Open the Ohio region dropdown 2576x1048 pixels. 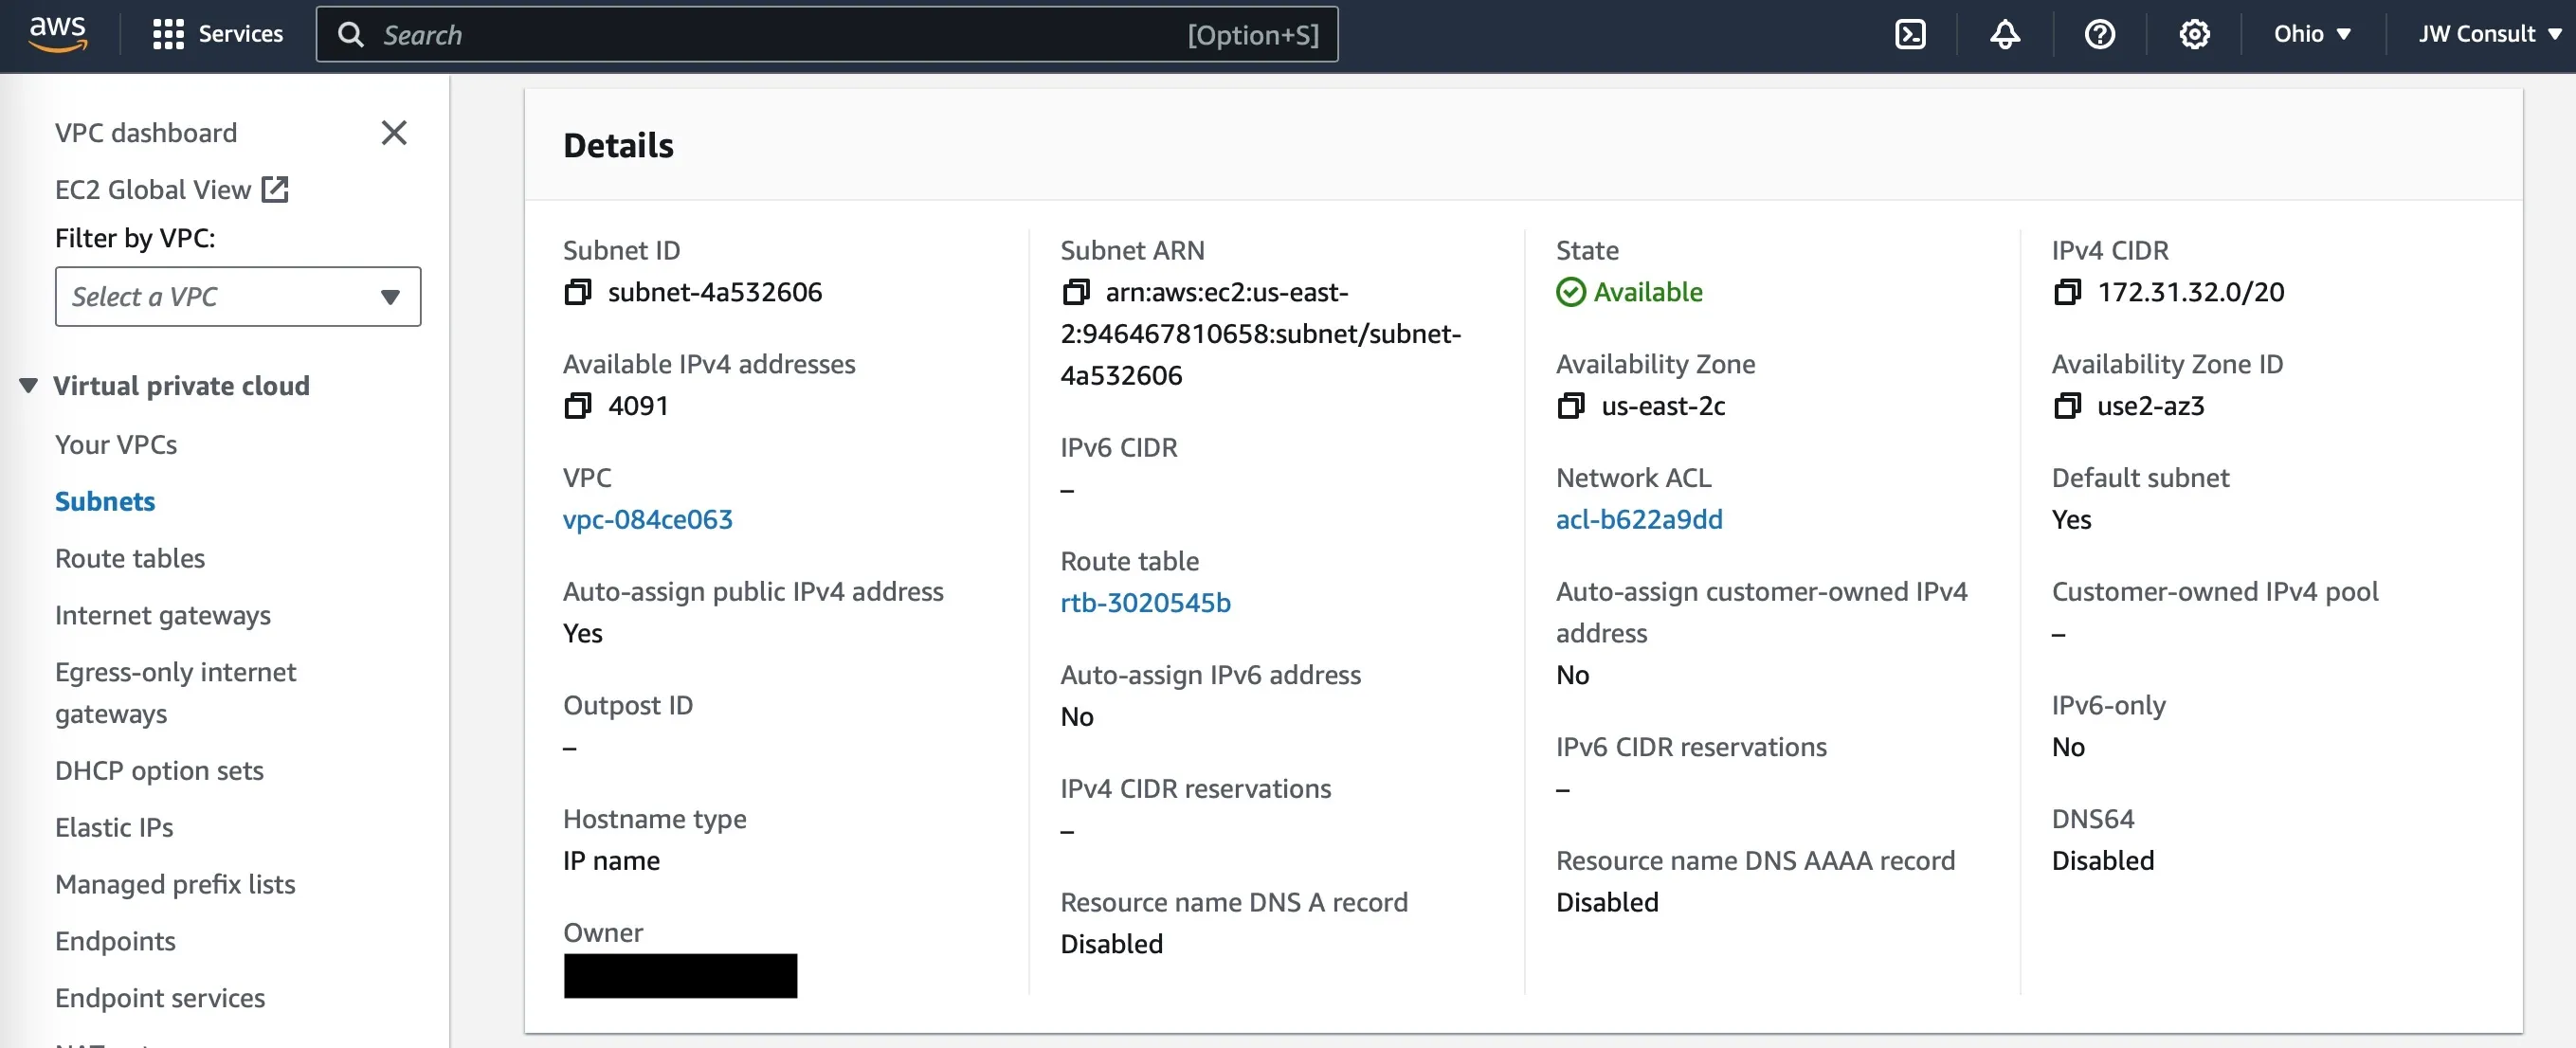tap(2310, 33)
